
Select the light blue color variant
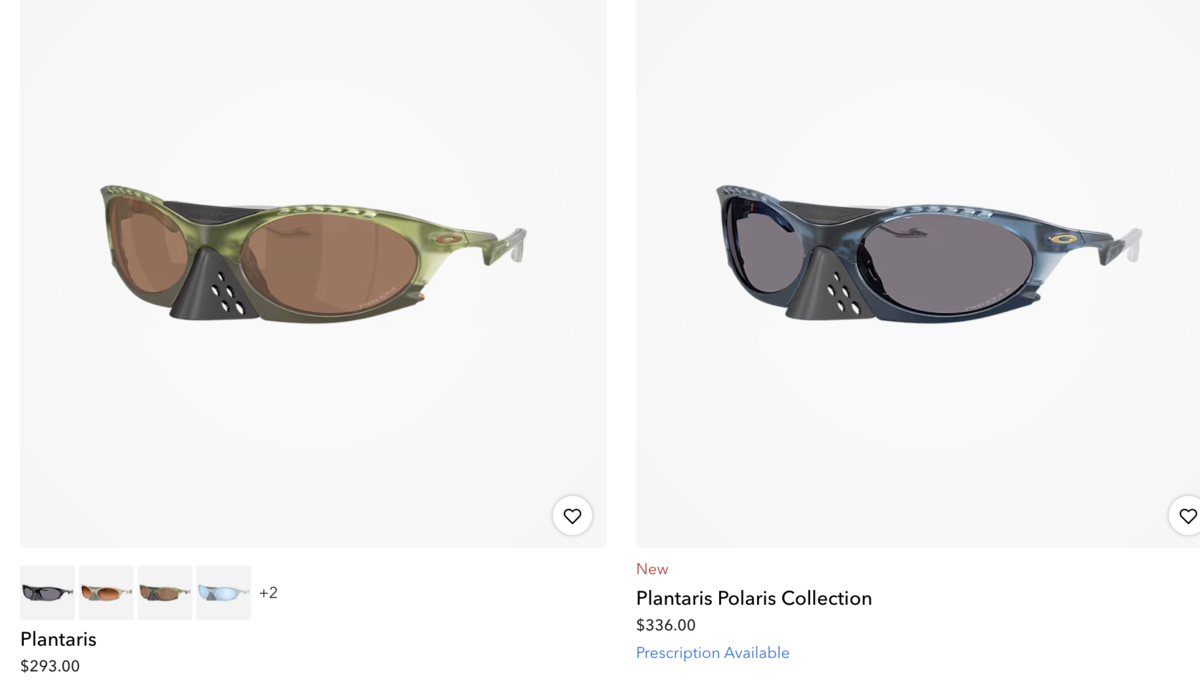pos(223,593)
